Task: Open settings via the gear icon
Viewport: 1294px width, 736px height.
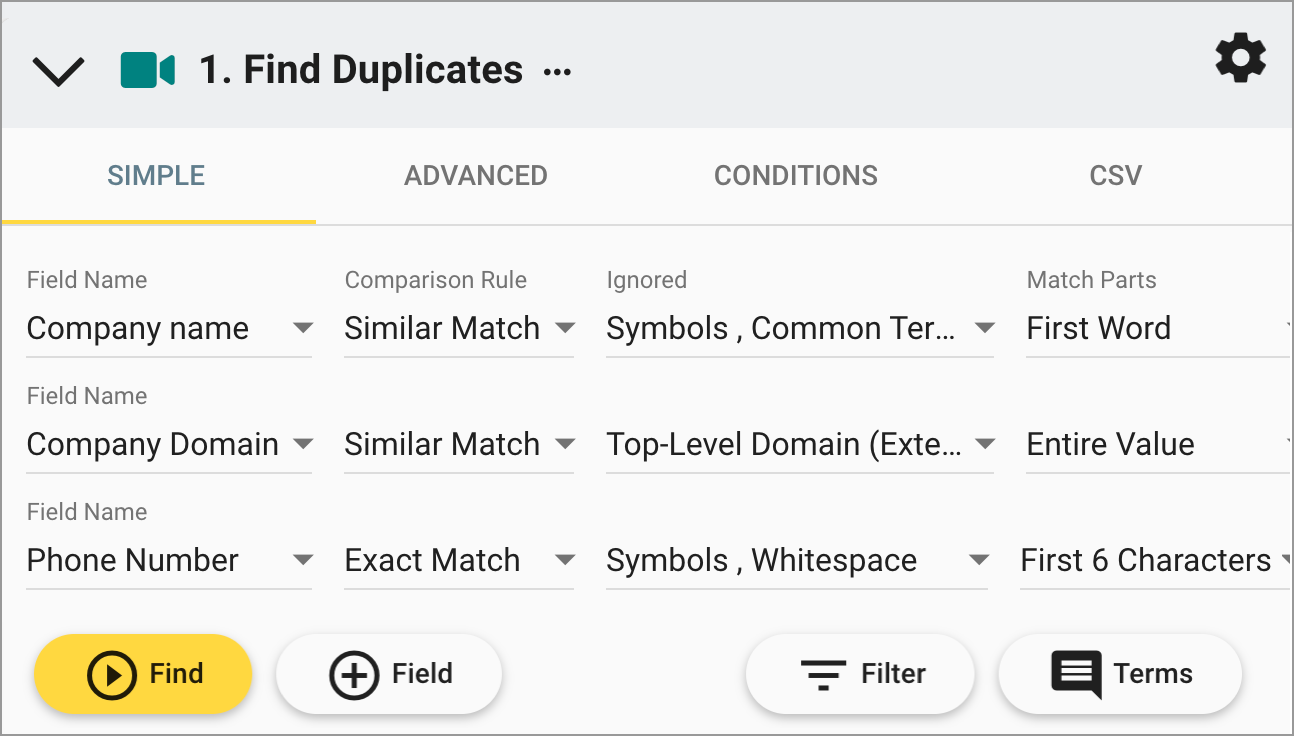Action: [x=1240, y=59]
